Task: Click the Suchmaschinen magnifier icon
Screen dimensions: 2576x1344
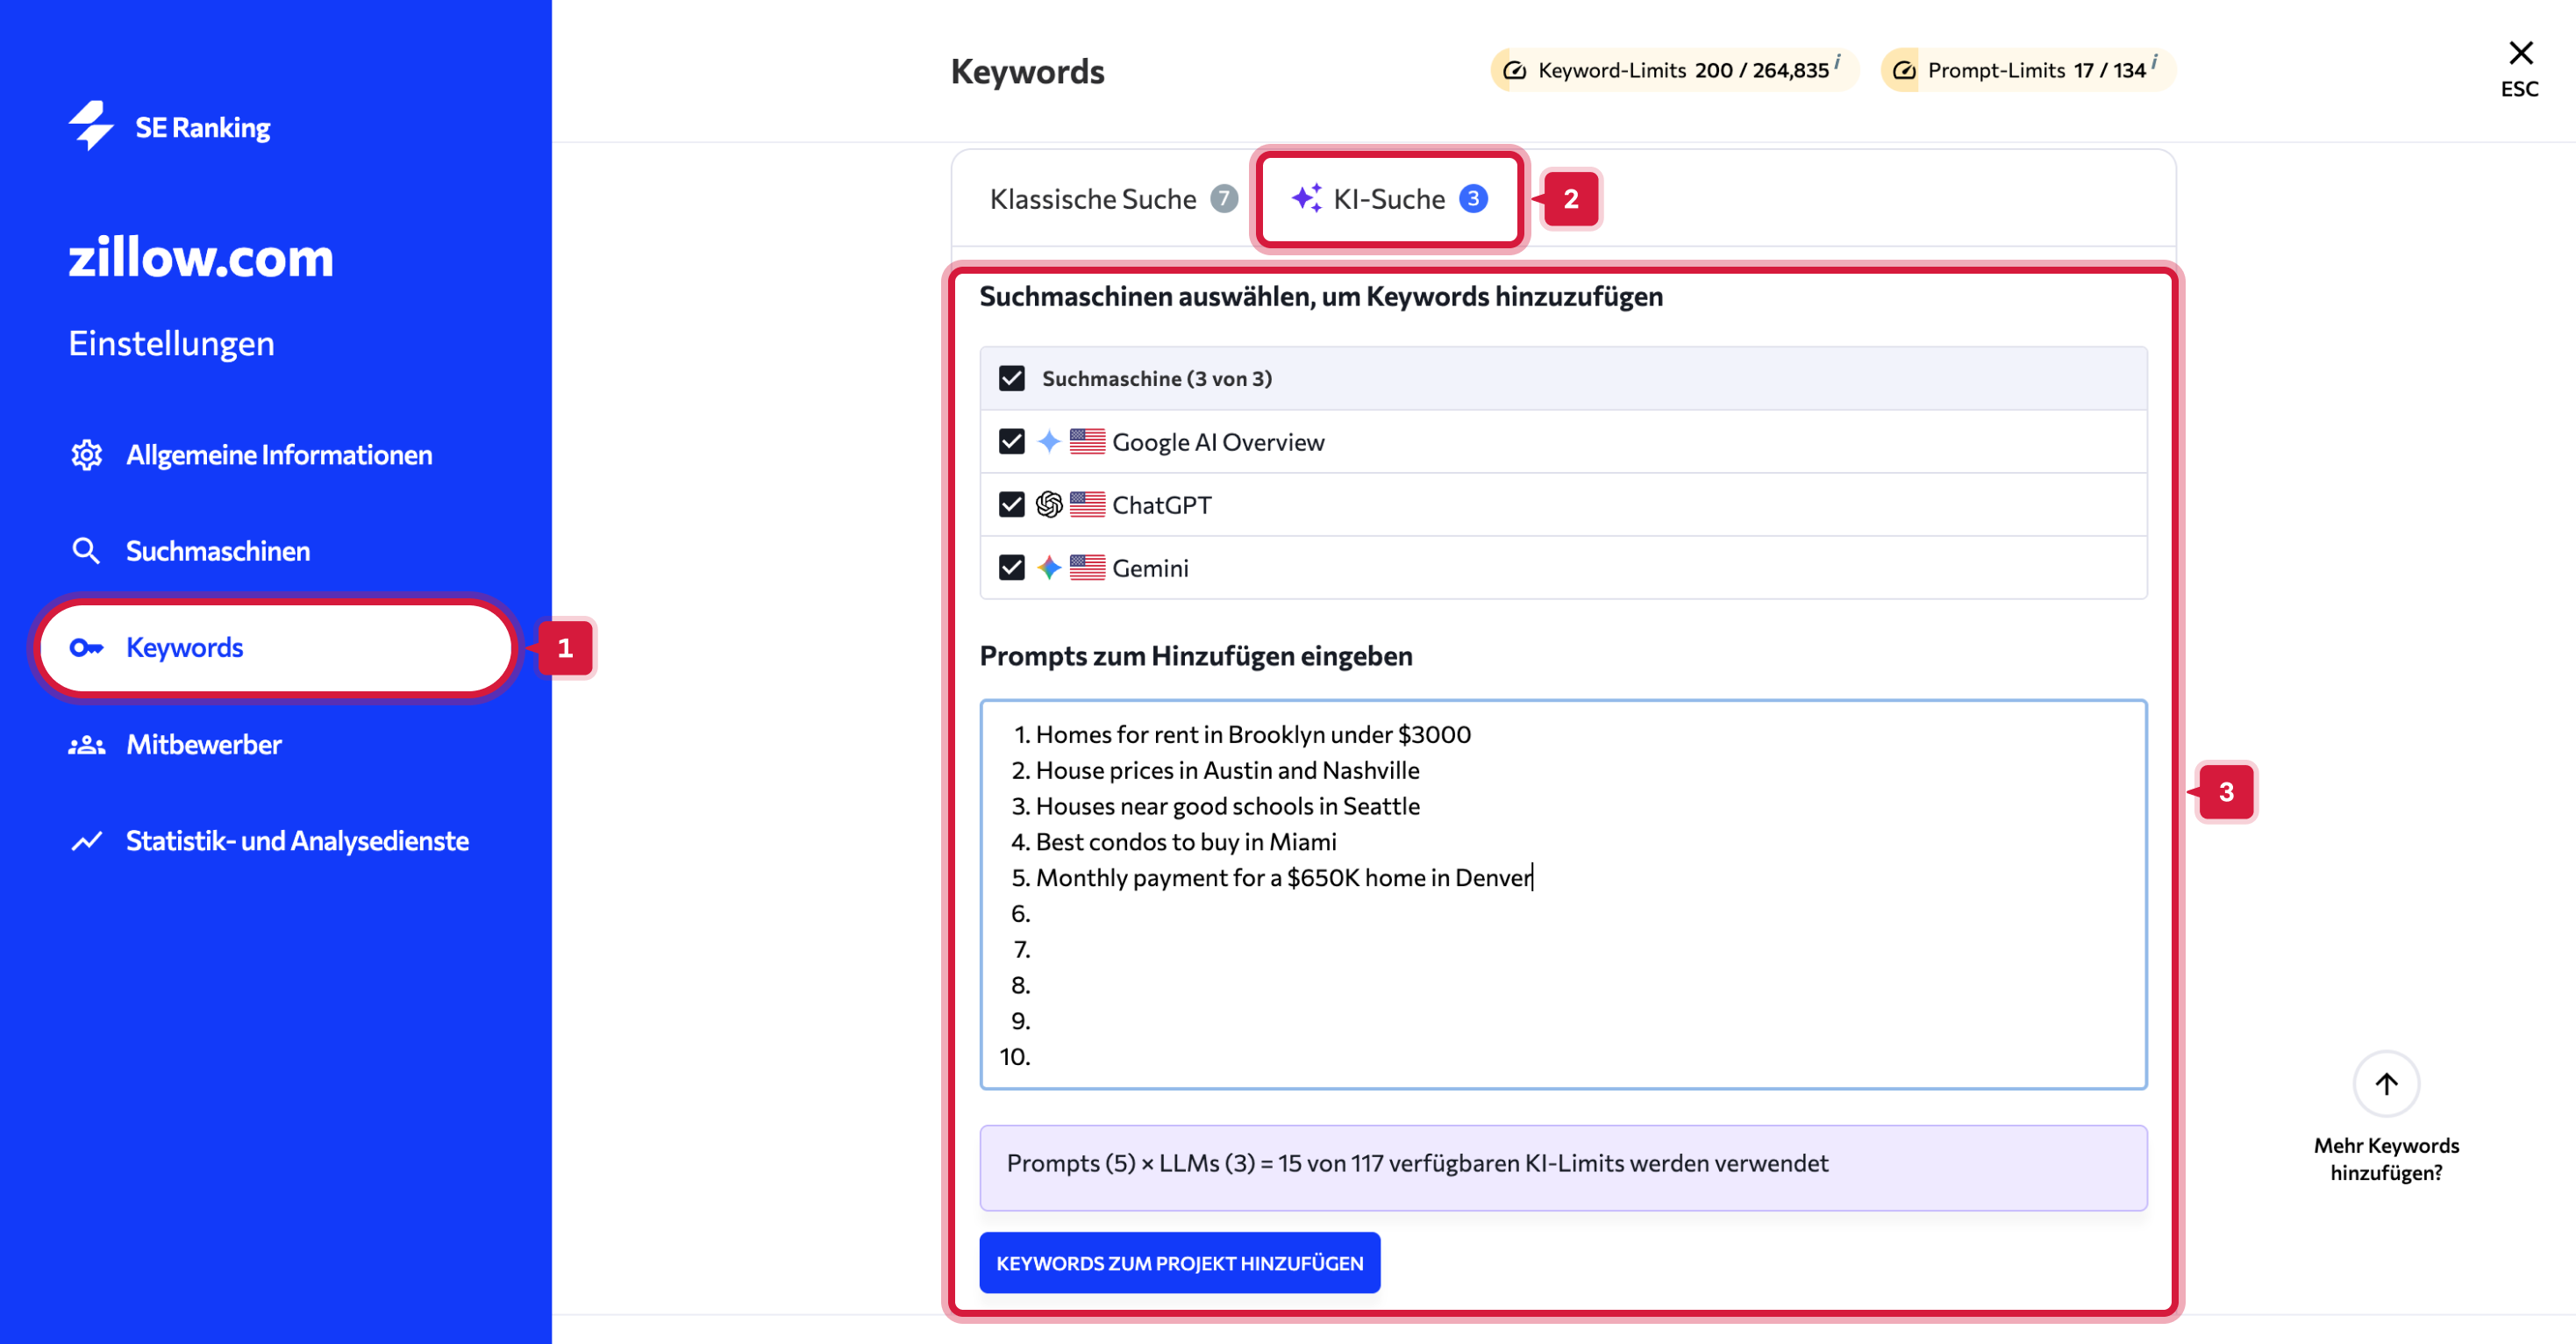Action: coord(86,551)
